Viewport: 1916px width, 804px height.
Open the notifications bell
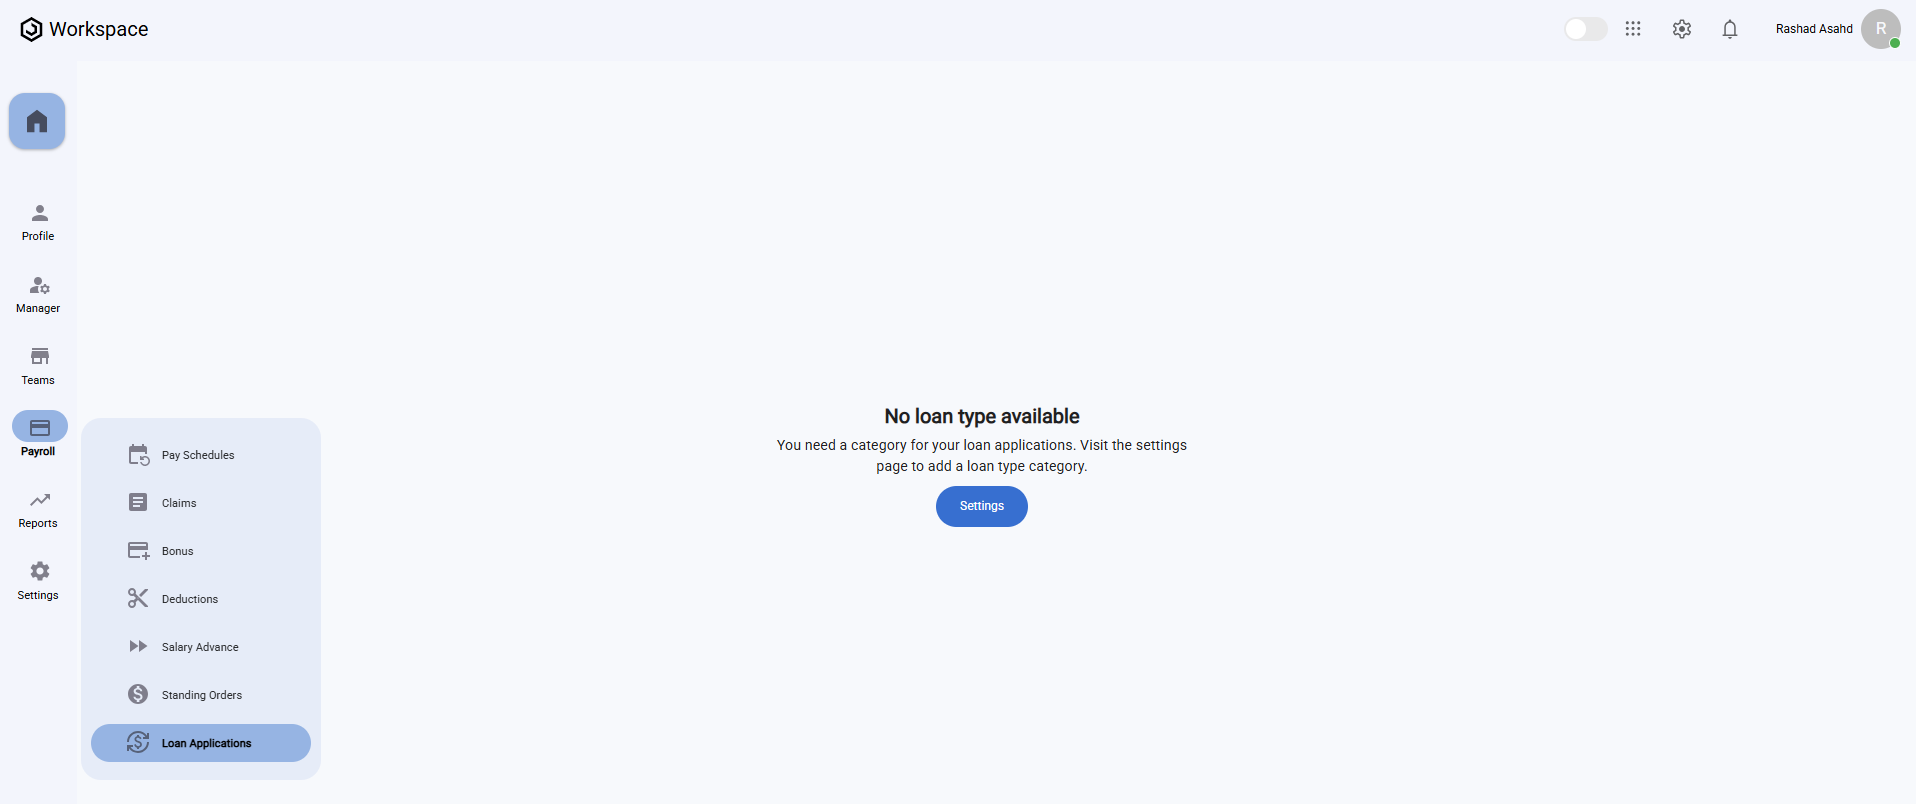click(1730, 29)
